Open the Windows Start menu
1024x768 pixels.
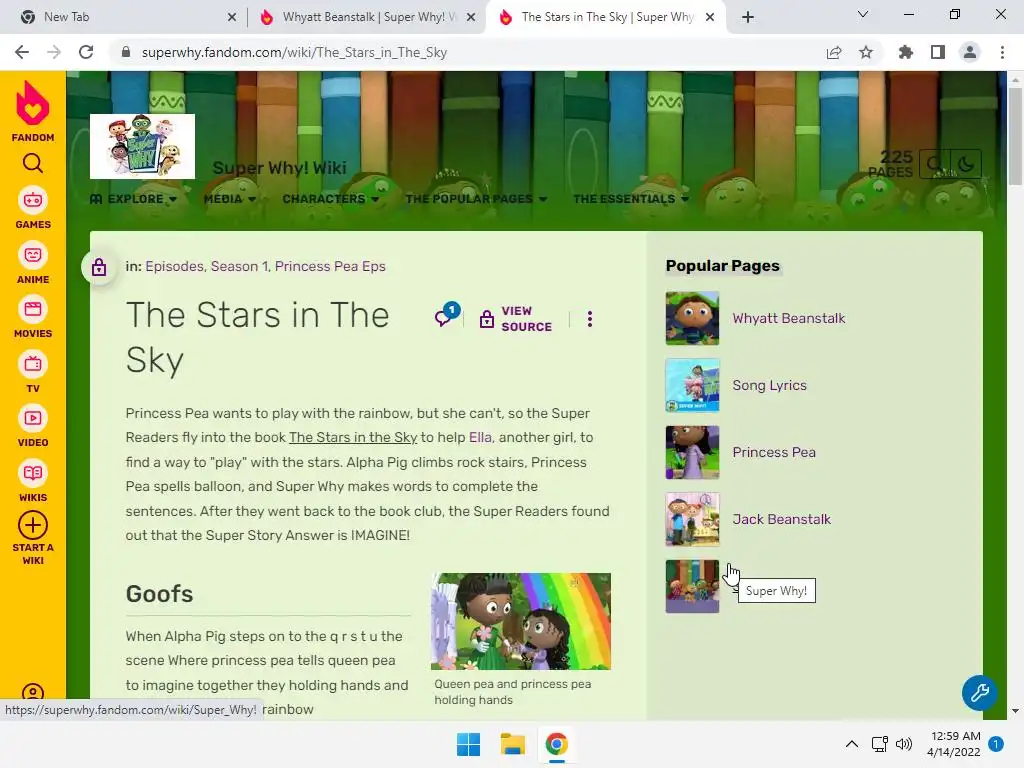468,744
